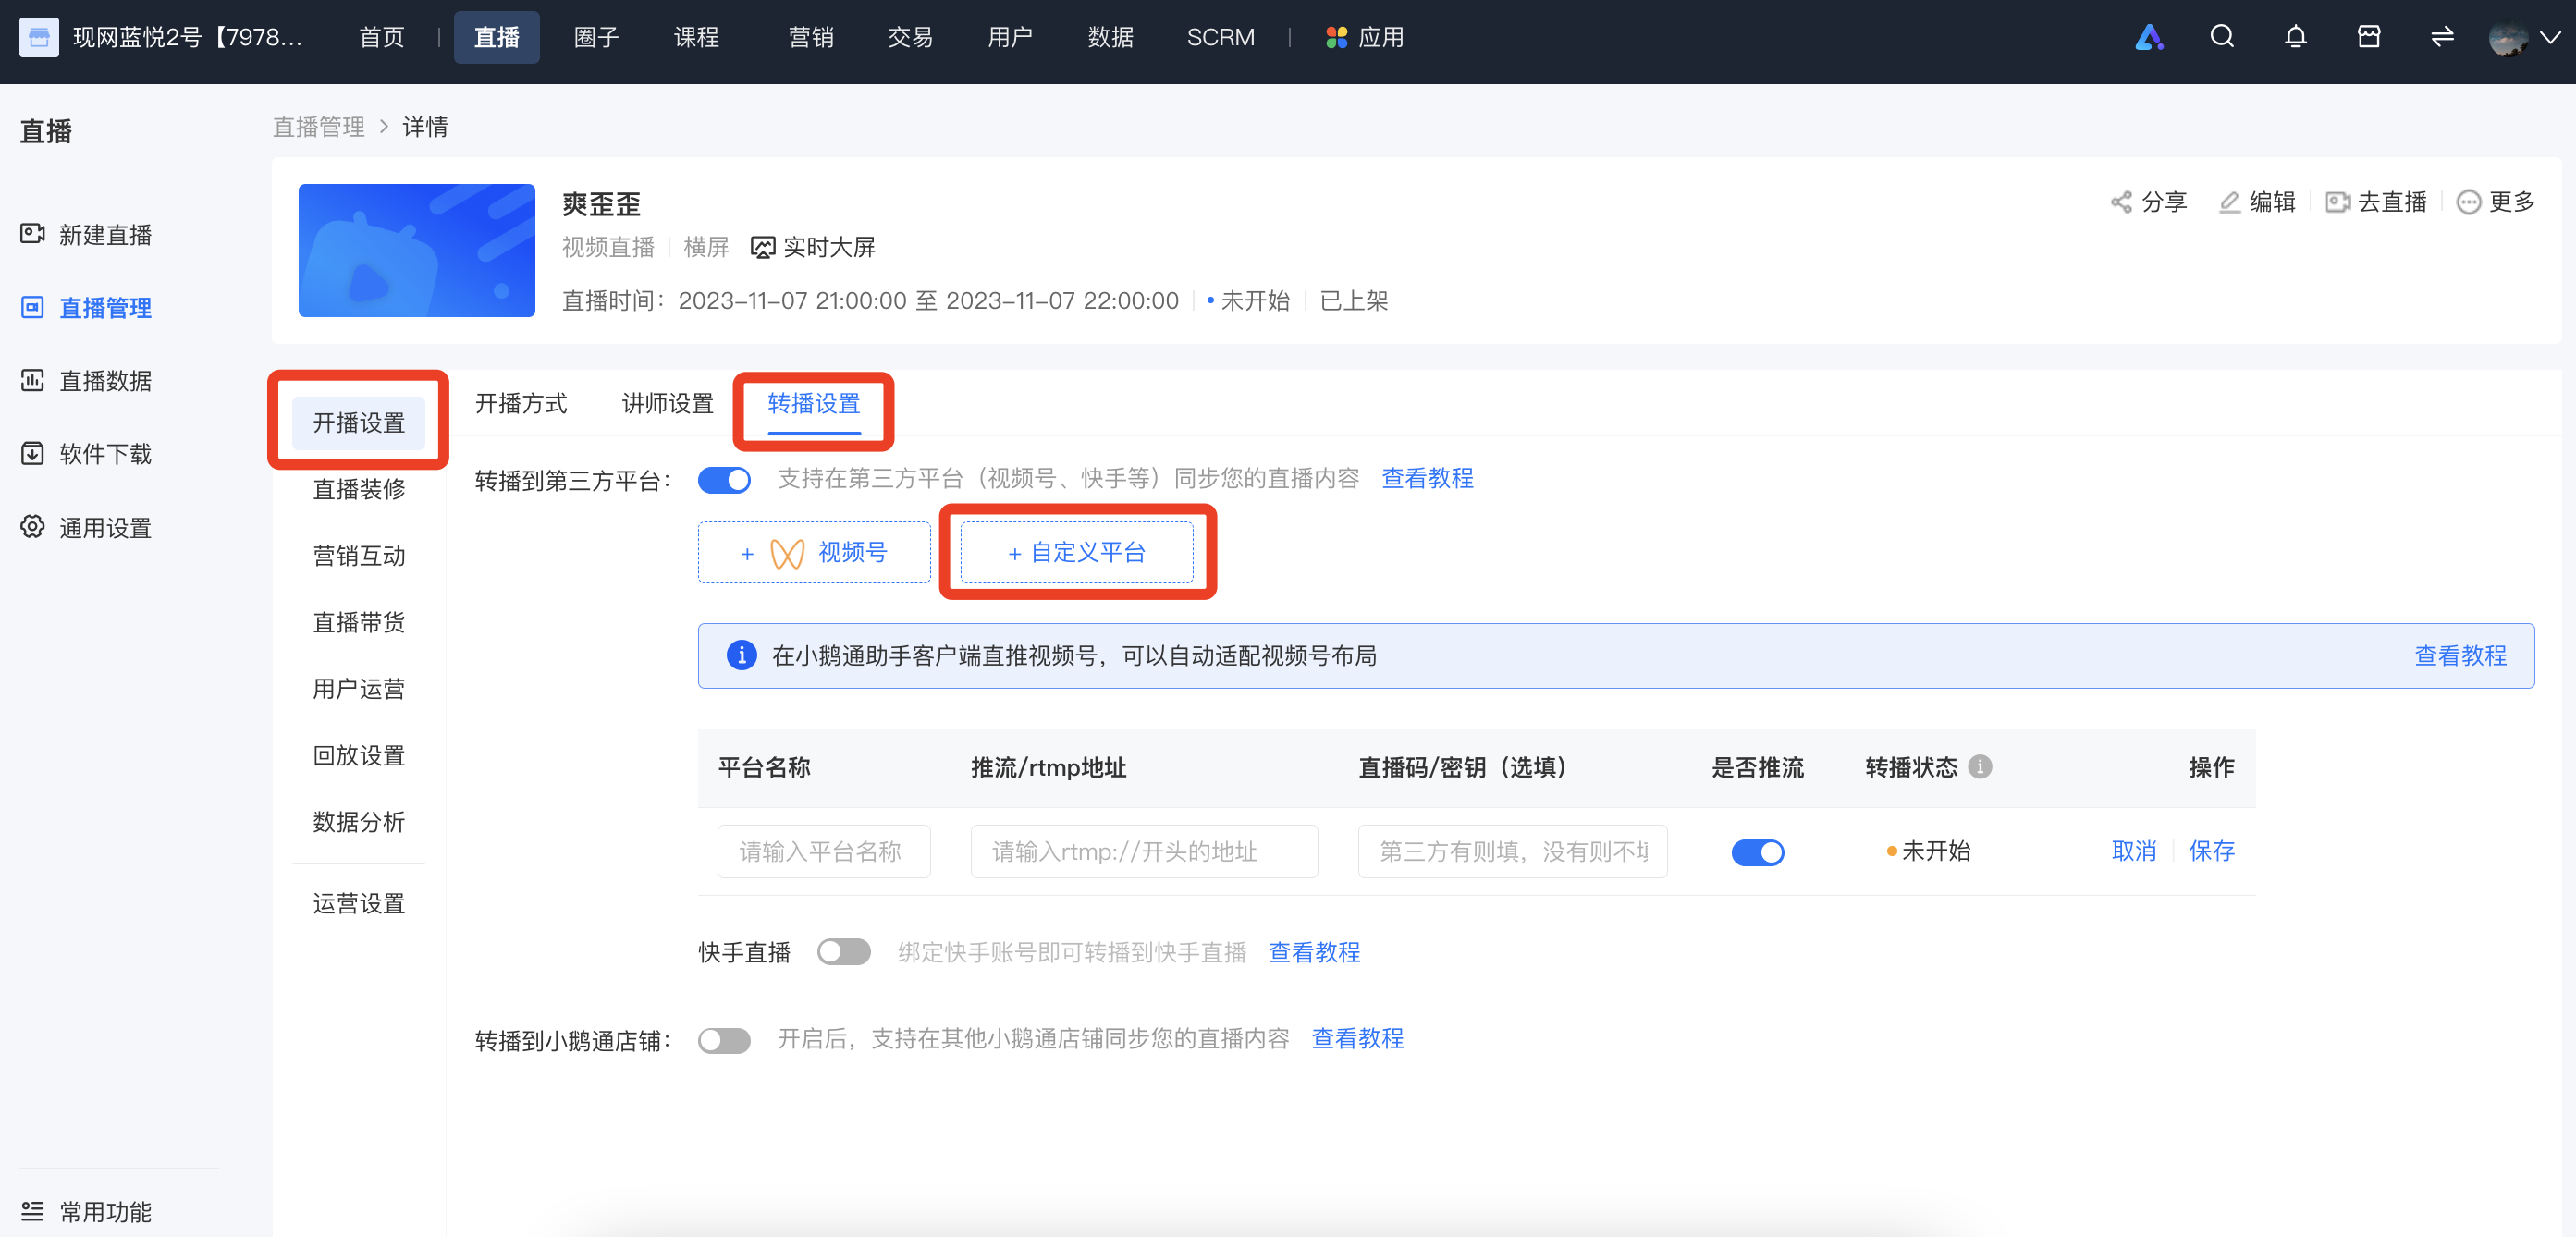Image resolution: width=2576 pixels, height=1237 pixels.
Task: Expand the account dropdown chevron
Action: tap(2551, 37)
